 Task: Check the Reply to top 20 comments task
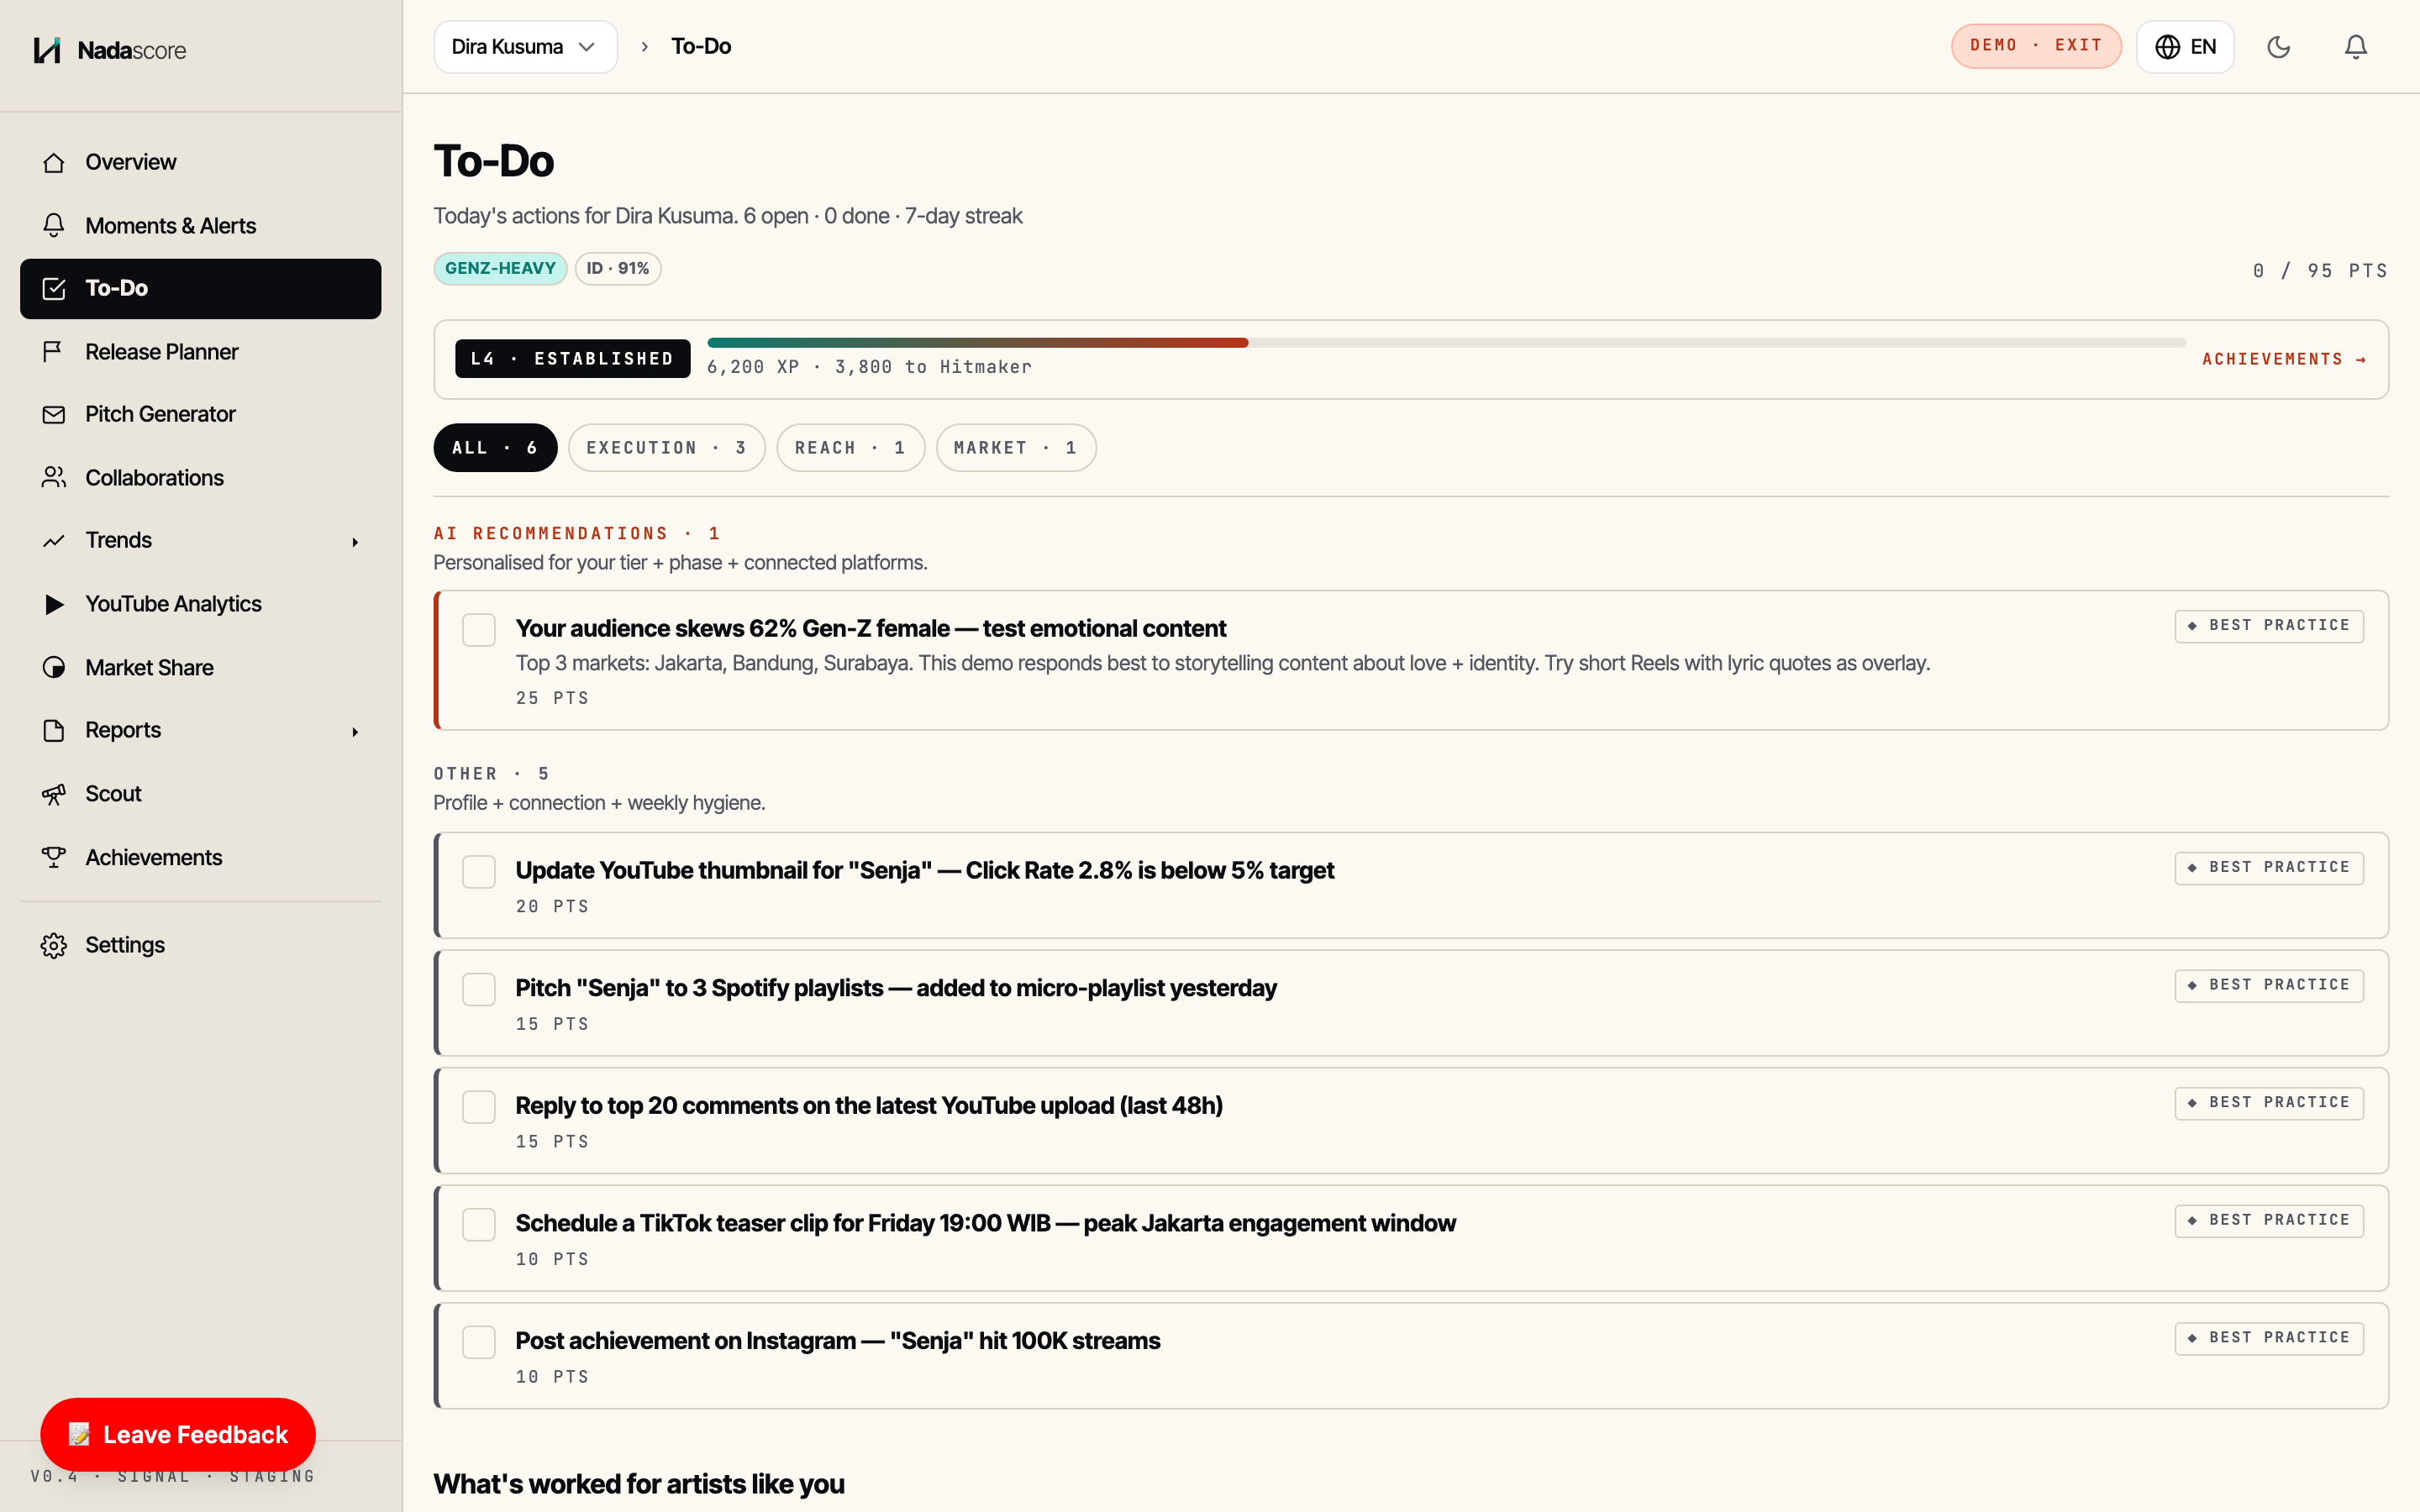[479, 1107]
